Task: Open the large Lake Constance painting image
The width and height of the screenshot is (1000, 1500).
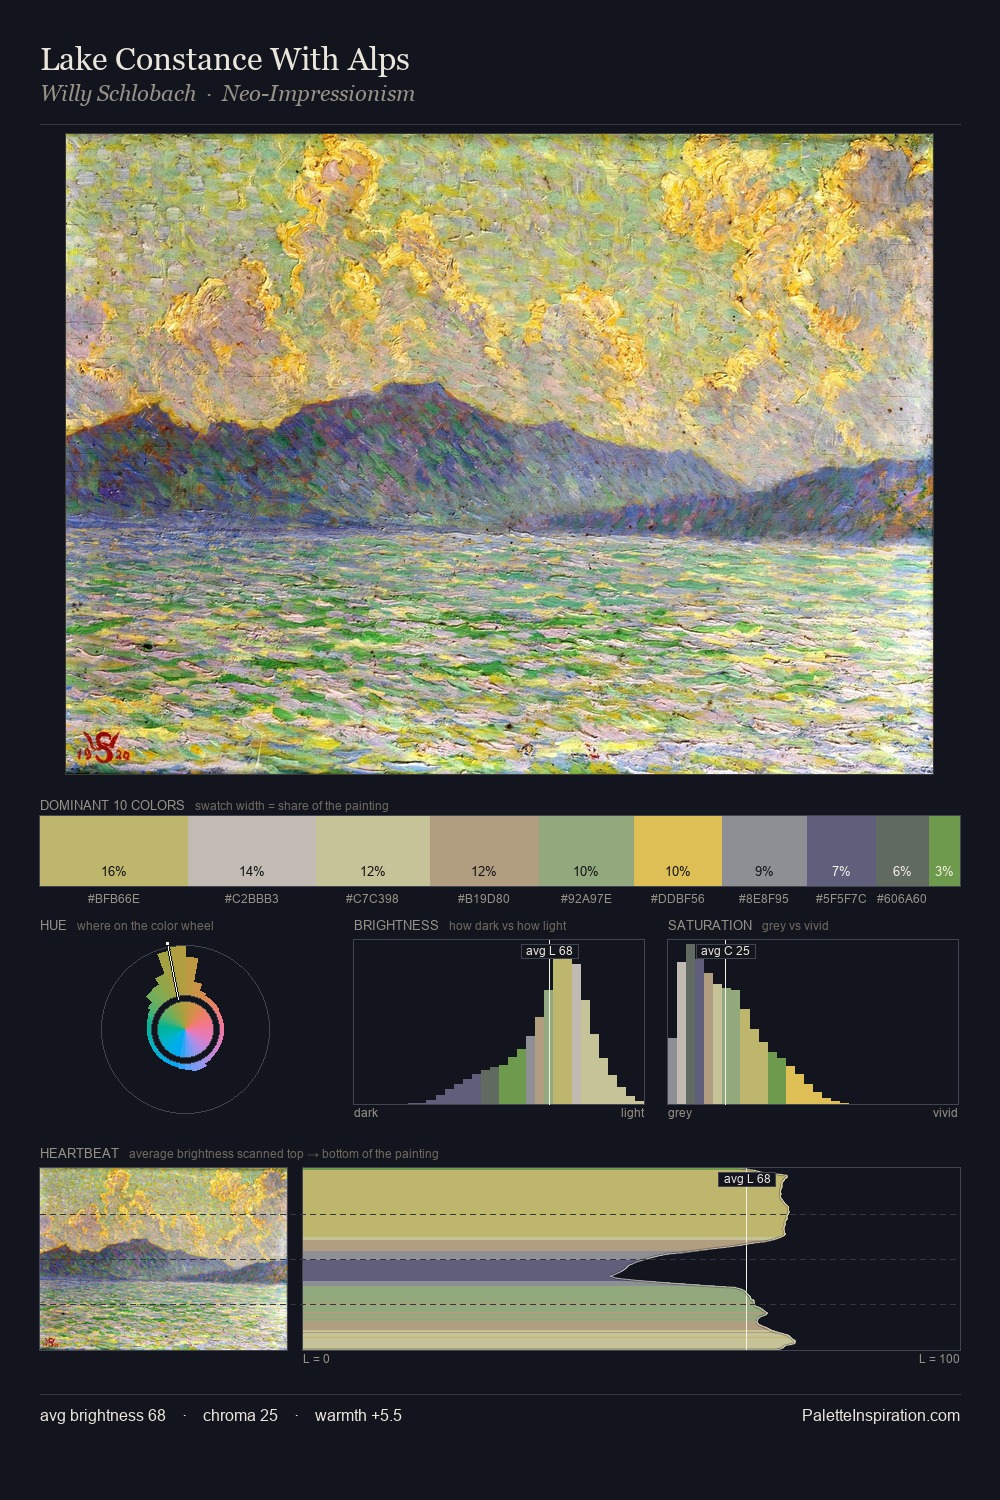Action: [x=499, y=454]
